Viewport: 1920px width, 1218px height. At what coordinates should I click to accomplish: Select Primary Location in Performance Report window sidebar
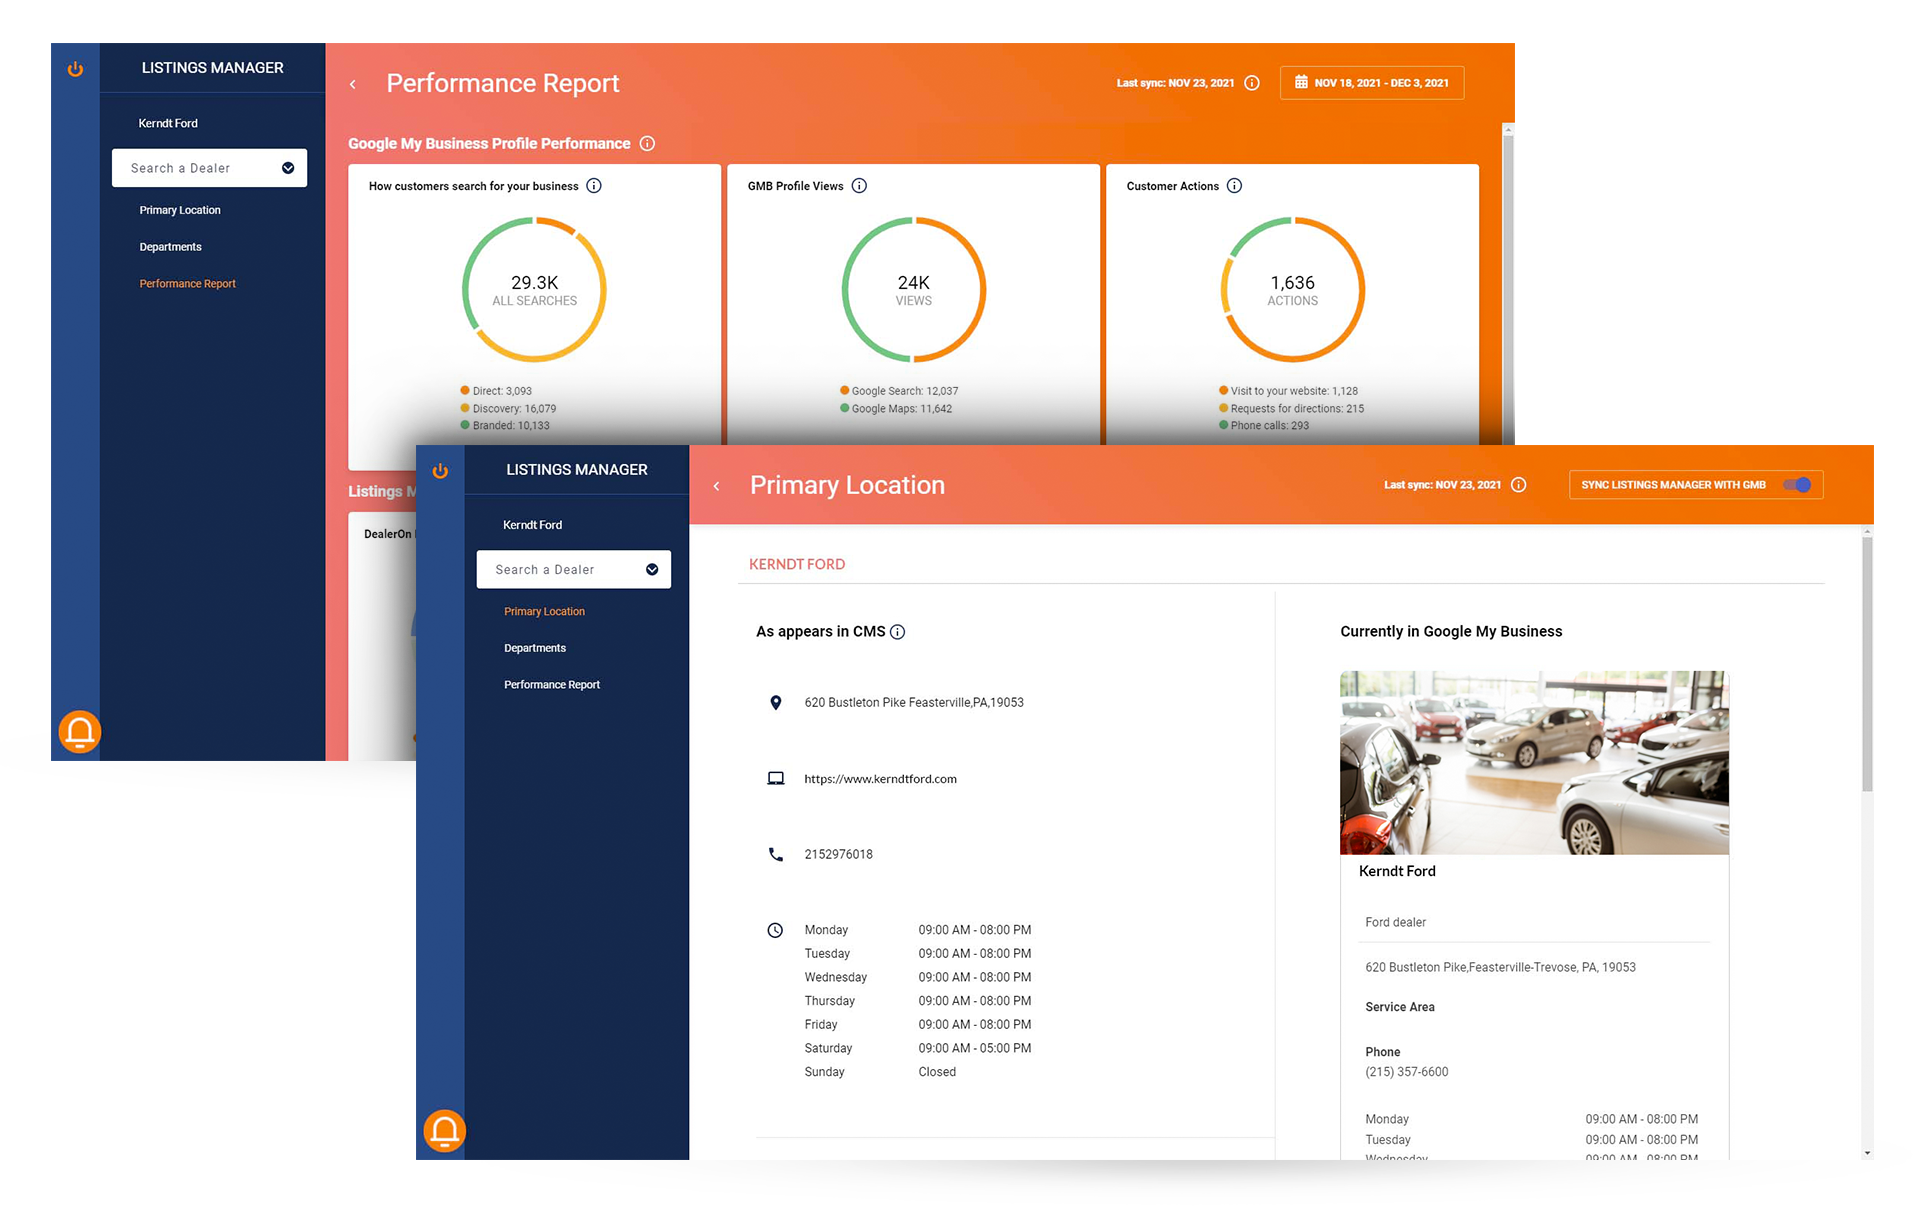pyautogui.click(x=180, y=210)
